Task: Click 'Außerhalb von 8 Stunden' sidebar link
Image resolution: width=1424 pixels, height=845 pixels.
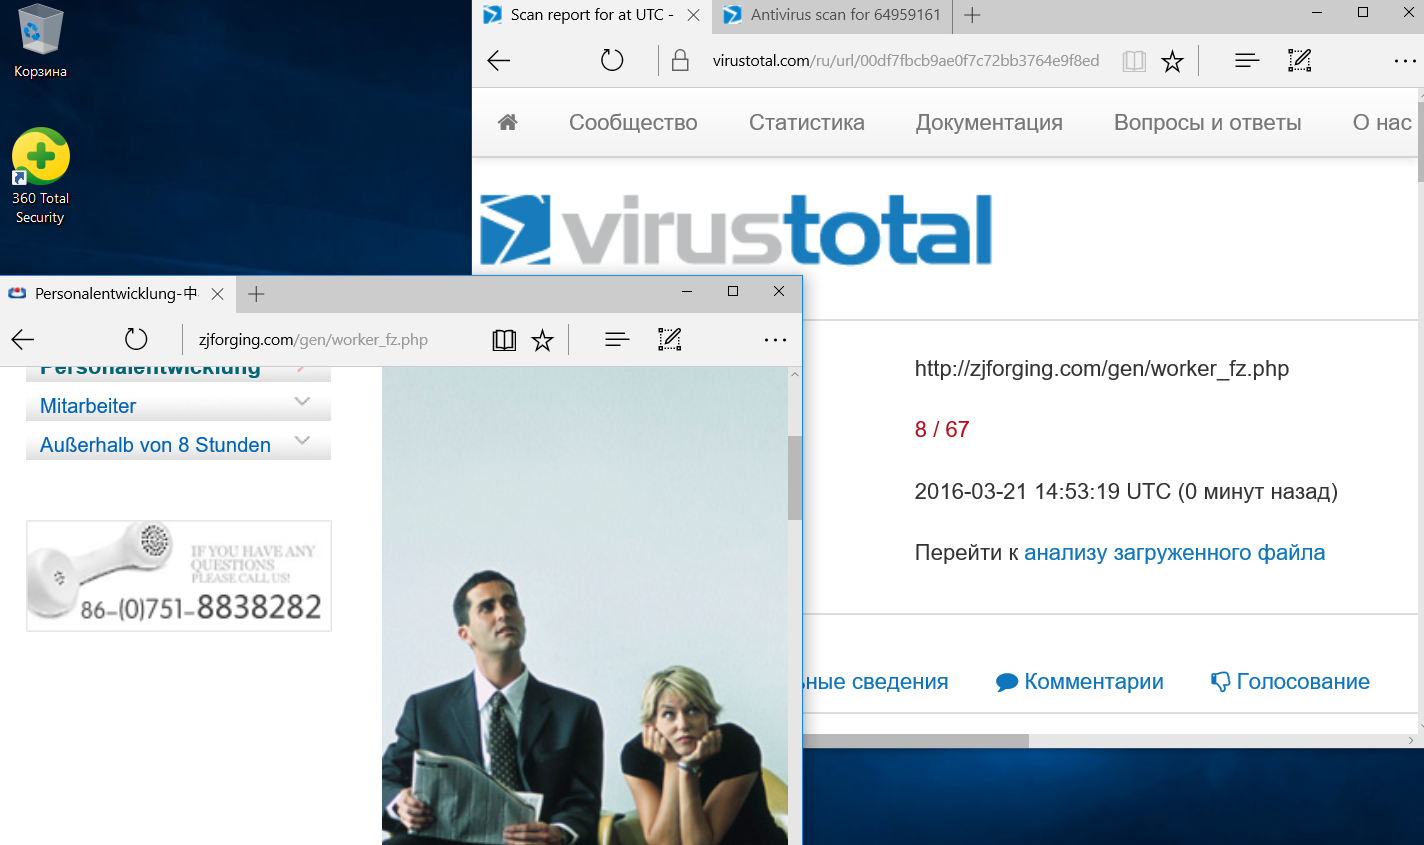Action: 155,445
